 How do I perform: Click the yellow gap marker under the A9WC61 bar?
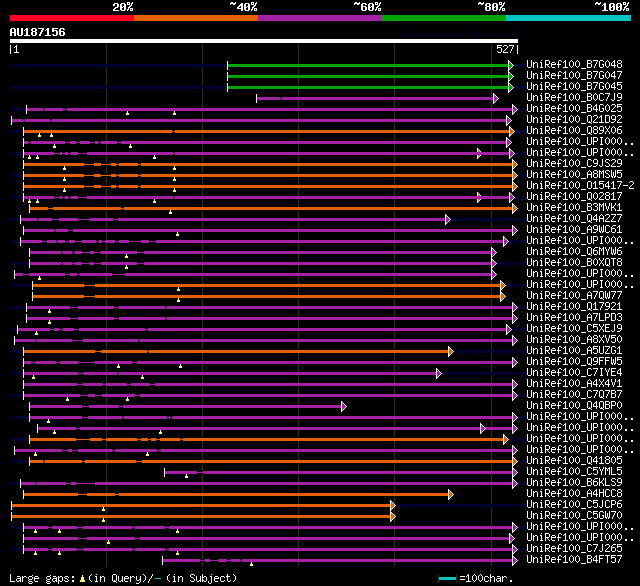(177, 234)
